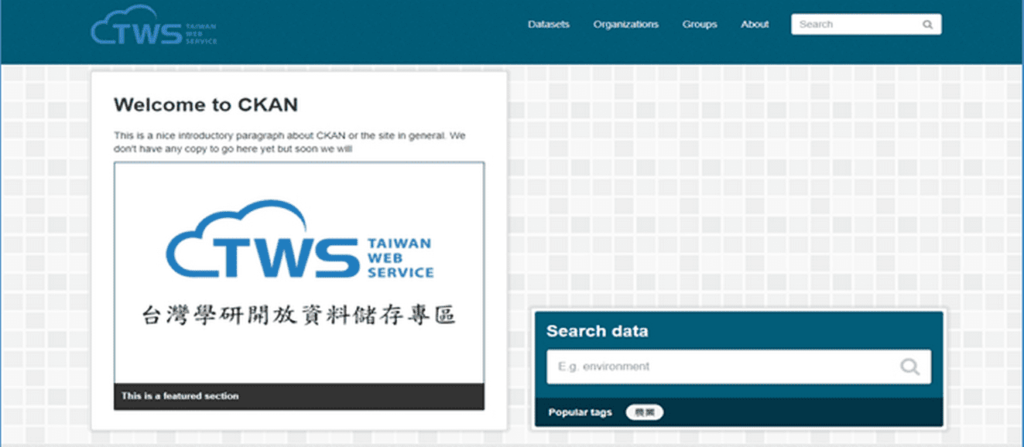The width and height of the screenshot is (1024, 447).
Task: Select About in the top navigation
Action: point(755,25)
